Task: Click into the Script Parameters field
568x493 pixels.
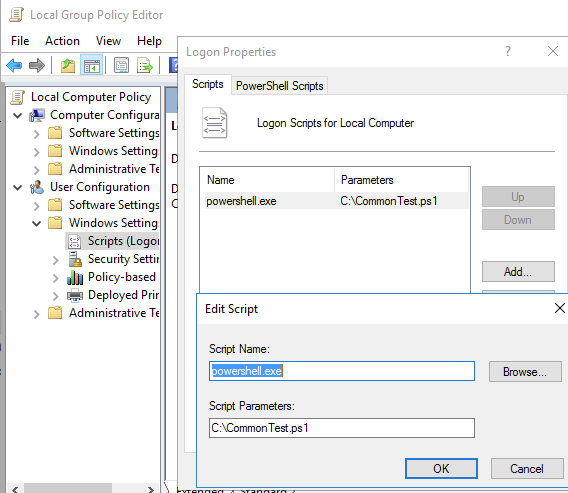Action: [x=342, y=428]
